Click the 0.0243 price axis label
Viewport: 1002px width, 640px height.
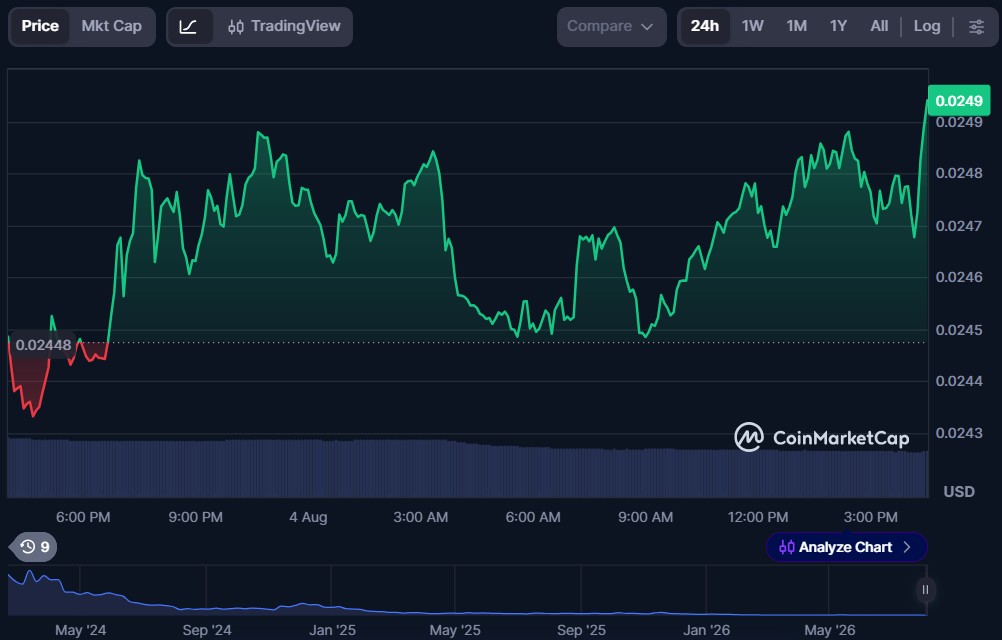pyautogui.click(x=959, y=433)
